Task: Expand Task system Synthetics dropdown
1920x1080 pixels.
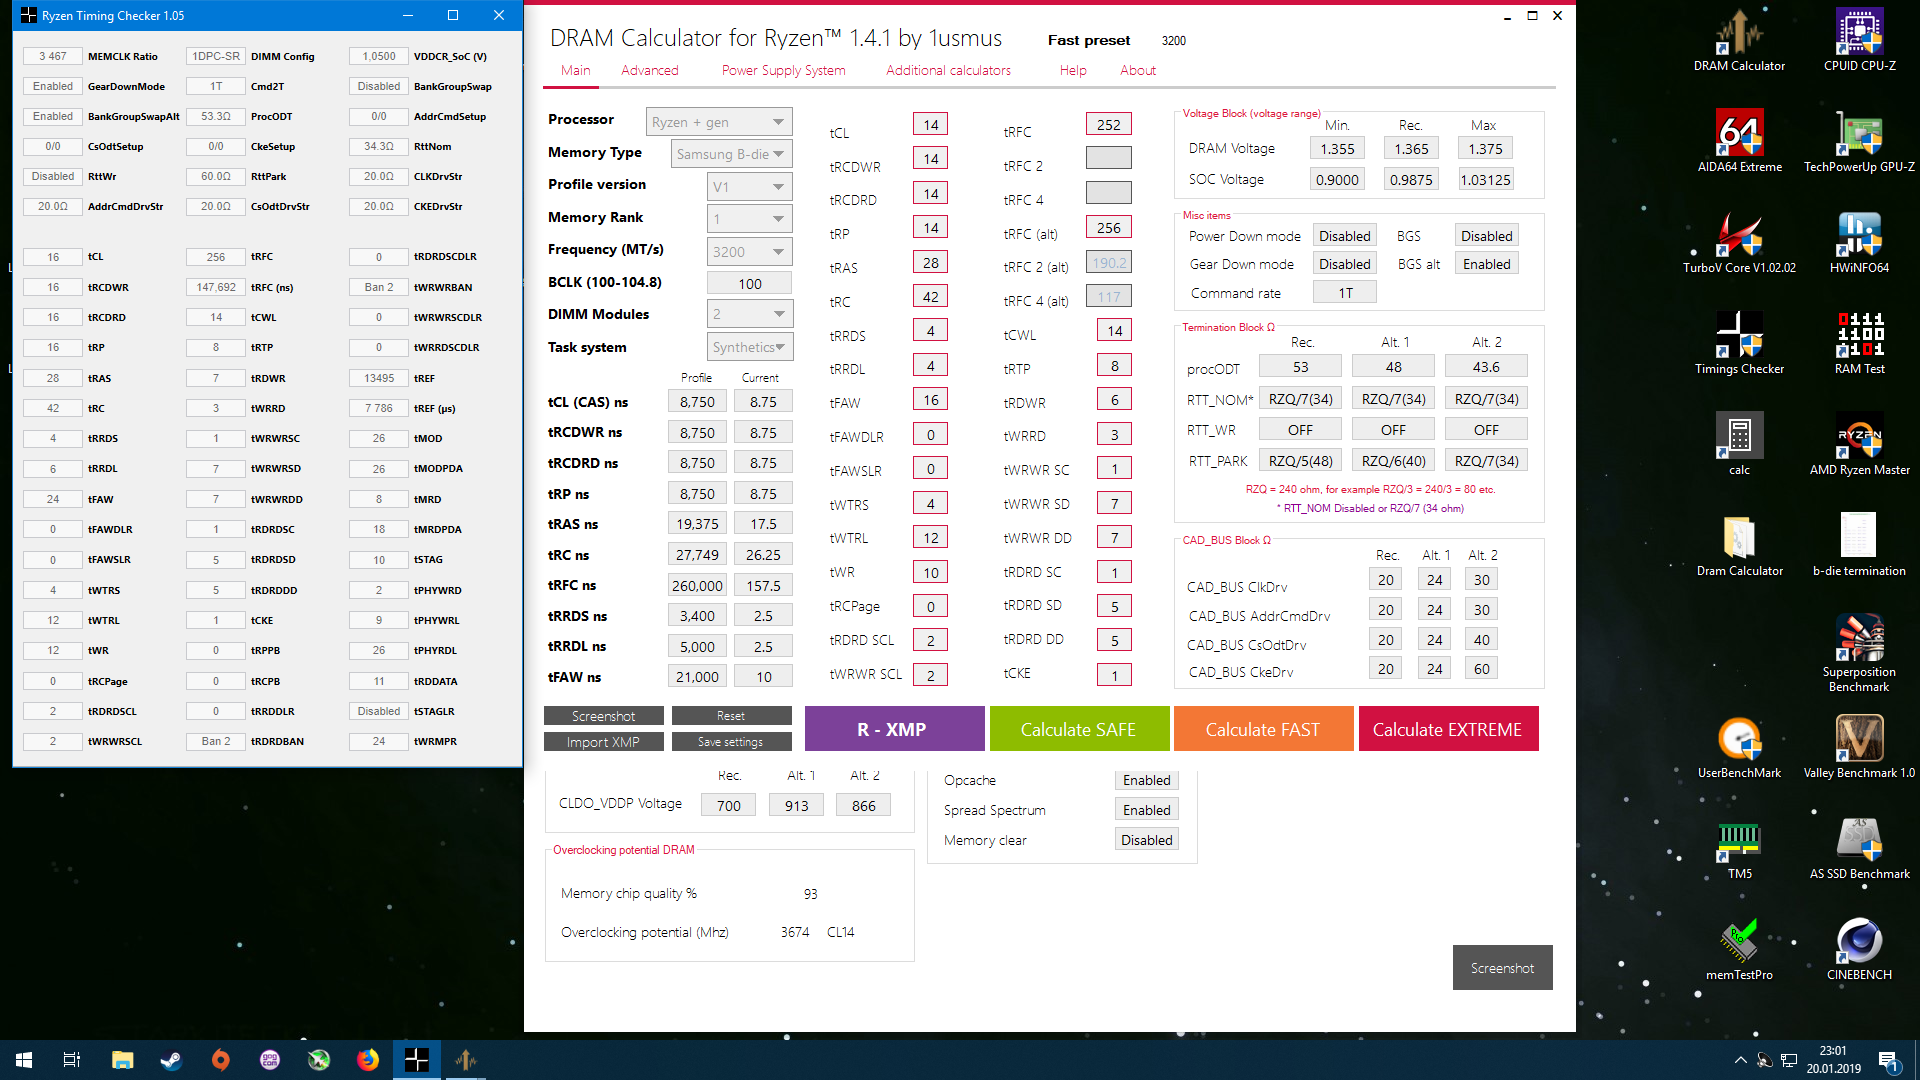Action: click(749, 347)
